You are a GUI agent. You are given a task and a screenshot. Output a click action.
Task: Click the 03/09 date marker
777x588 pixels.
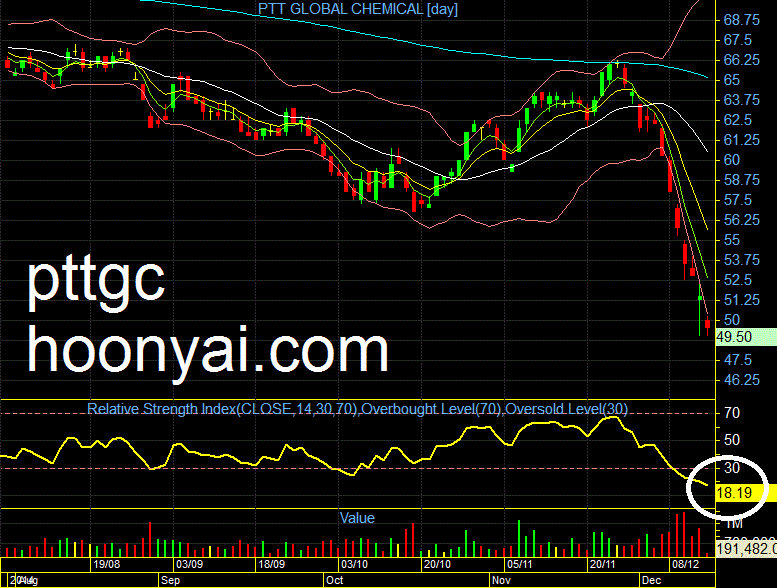(189, 564)
